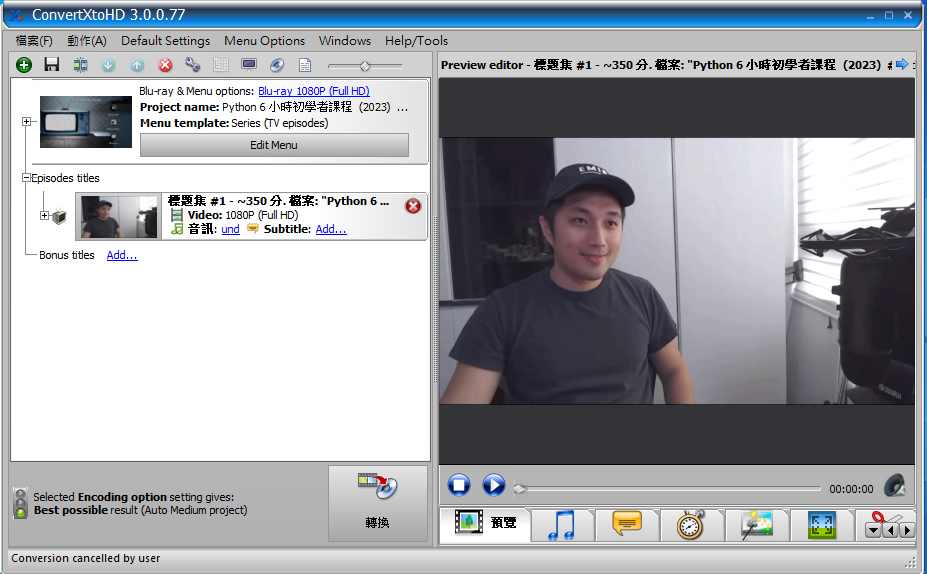Viewport: 927px width, 574px height.
Task: Click the burn disc icon in toolbar
Action: [x=277, y=65]
